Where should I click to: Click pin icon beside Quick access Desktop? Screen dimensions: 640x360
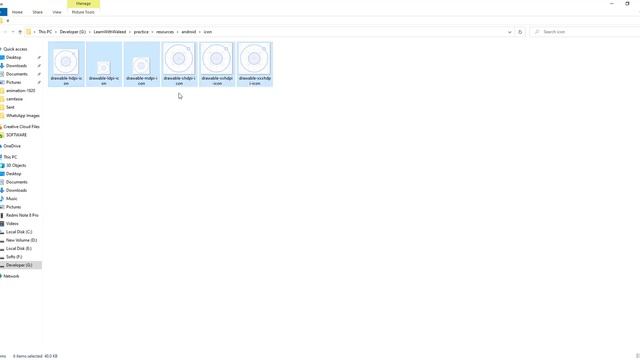pyautogui.click(x=39, y=58)
